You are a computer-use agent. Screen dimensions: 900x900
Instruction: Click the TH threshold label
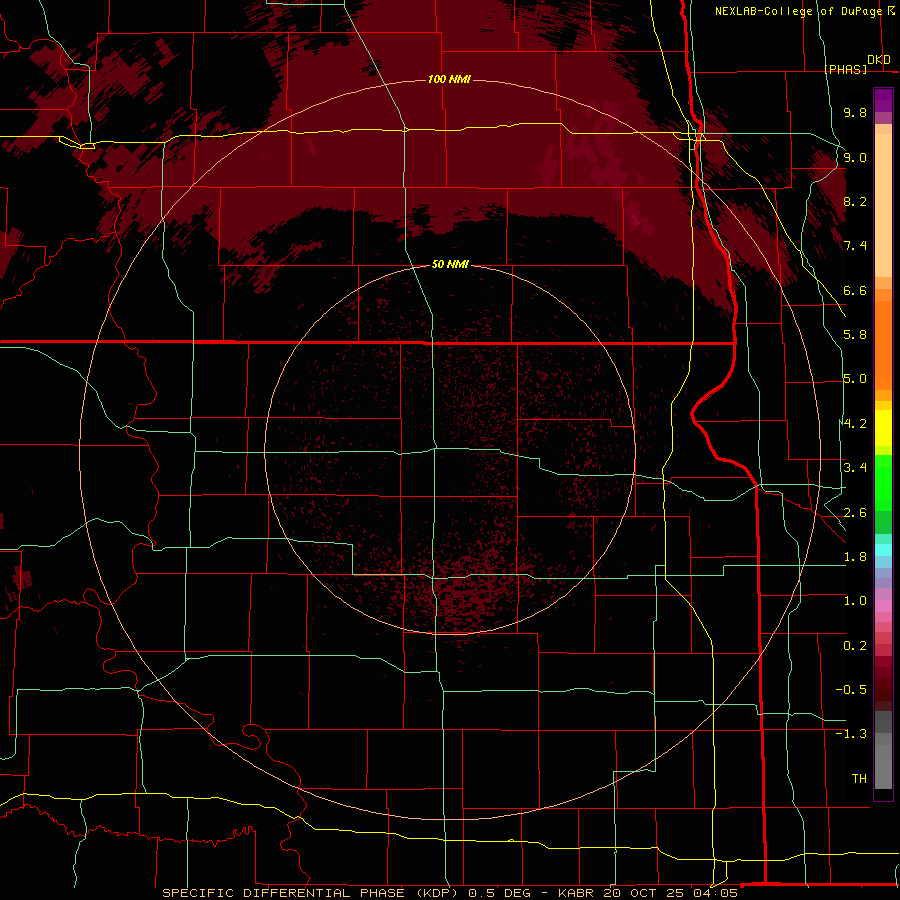coord(859,779)
